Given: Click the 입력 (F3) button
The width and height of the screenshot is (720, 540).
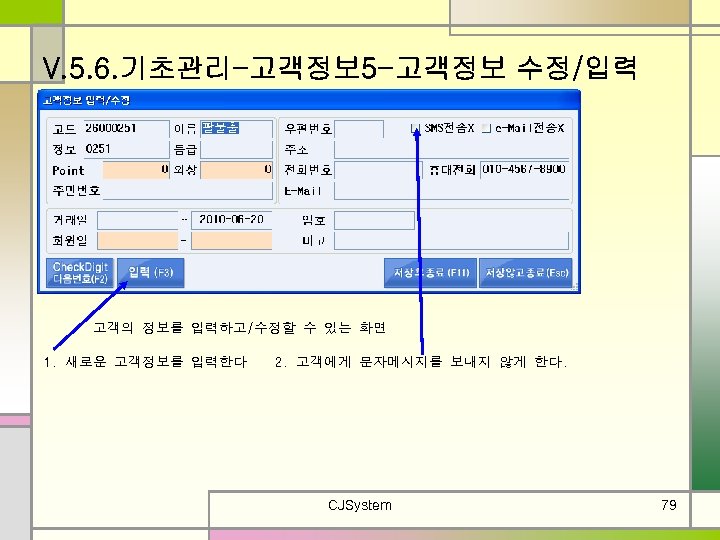Looking at the screenshot, I should (151, 273).
